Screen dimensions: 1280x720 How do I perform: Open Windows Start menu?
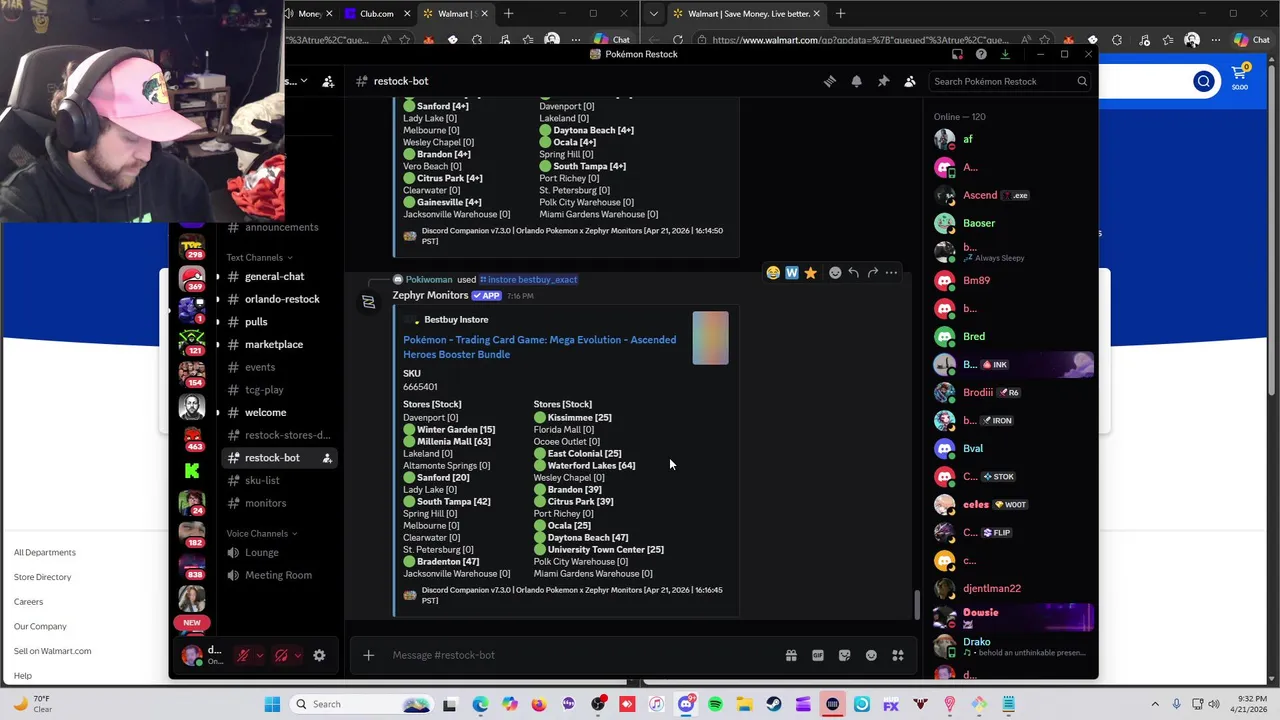coord(272,704)
